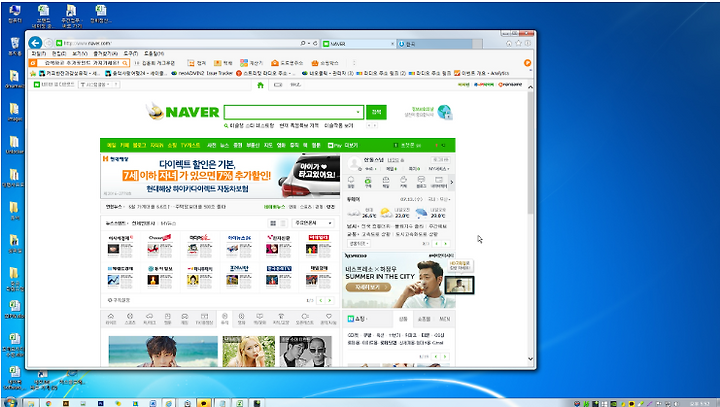Switch to the NAVER browser tab
720x407 pixels.
[x=358, y=44]
